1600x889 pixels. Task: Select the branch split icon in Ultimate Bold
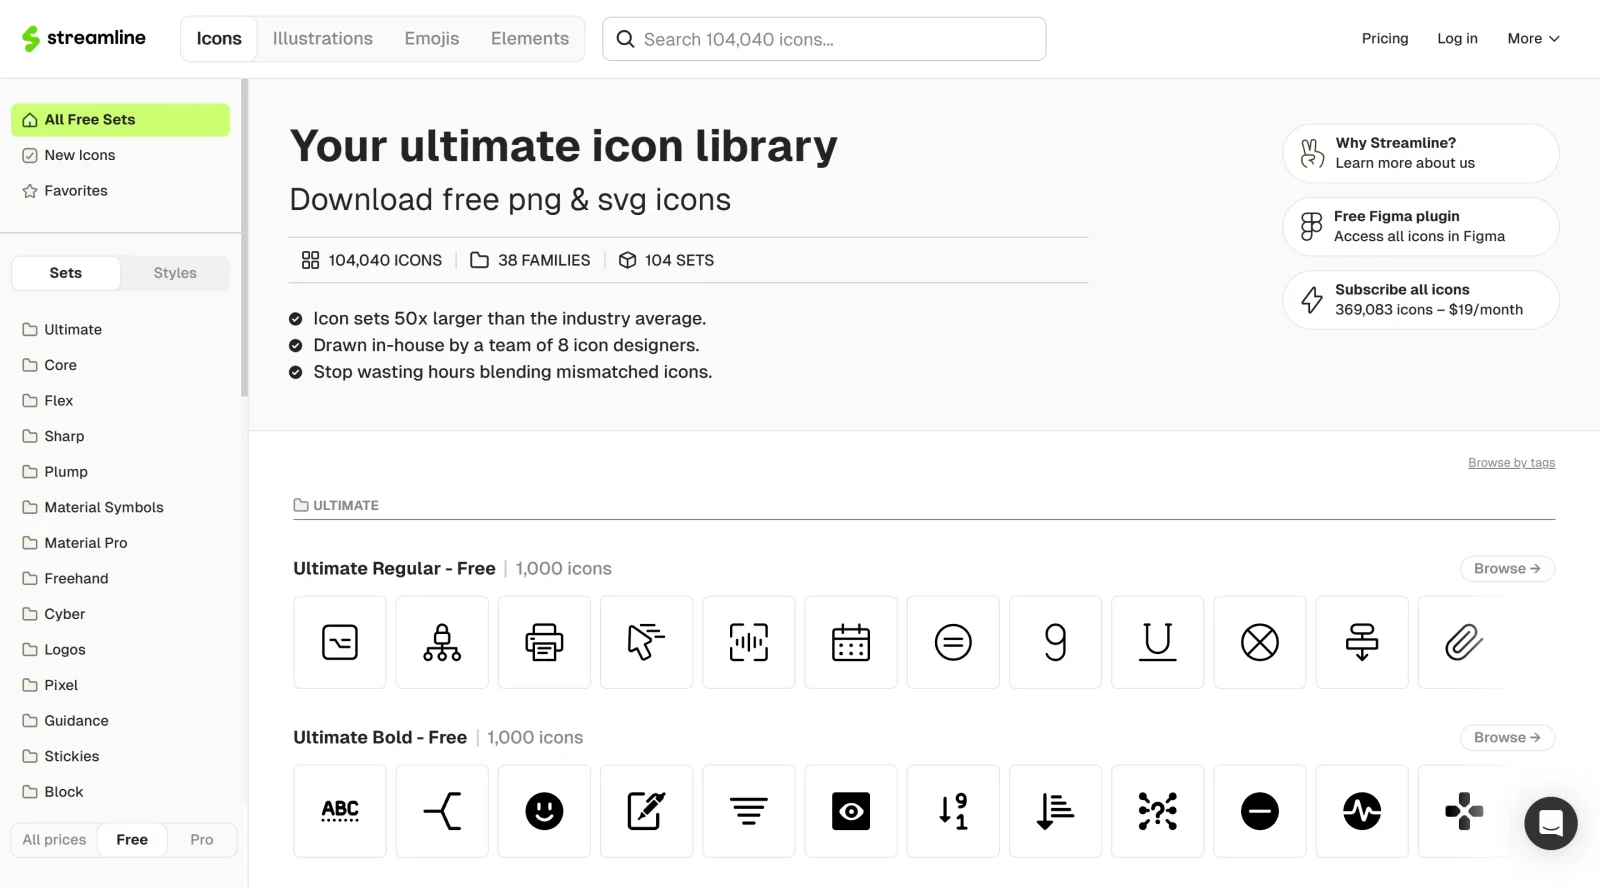[442, 811]
